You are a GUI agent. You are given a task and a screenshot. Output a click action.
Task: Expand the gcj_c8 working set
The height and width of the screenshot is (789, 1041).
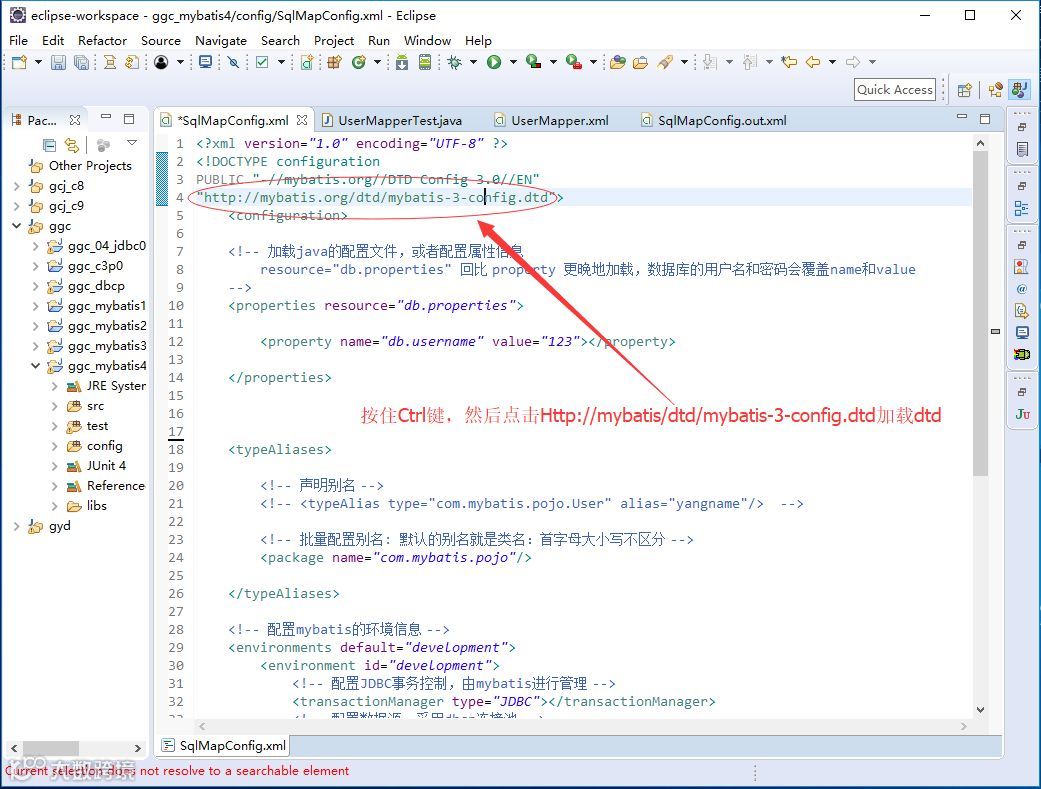click(x=17, y=186)
